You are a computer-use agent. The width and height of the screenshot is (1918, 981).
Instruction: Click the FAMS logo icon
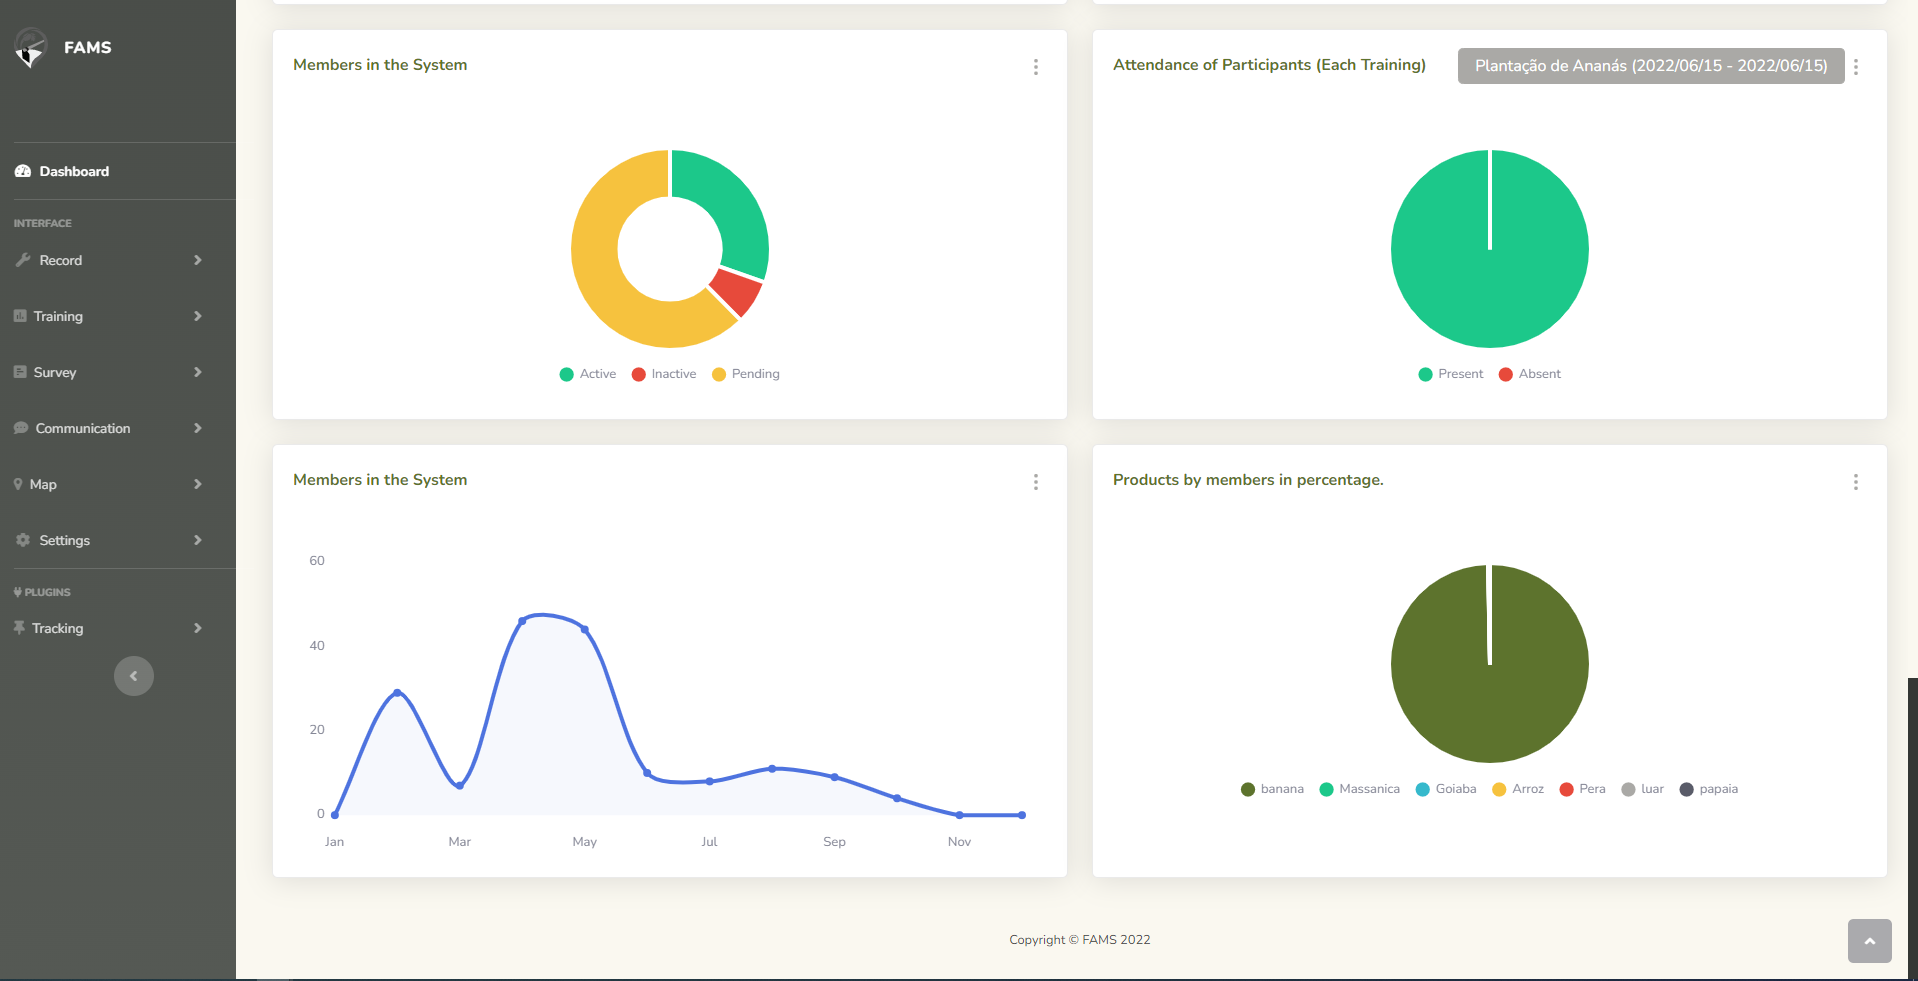coord(31,47)
